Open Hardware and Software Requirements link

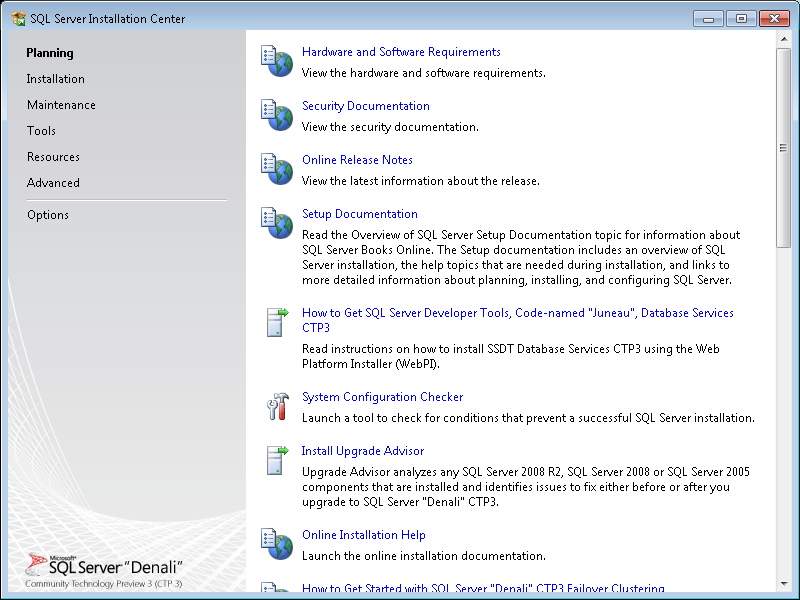tap(401, 52)
